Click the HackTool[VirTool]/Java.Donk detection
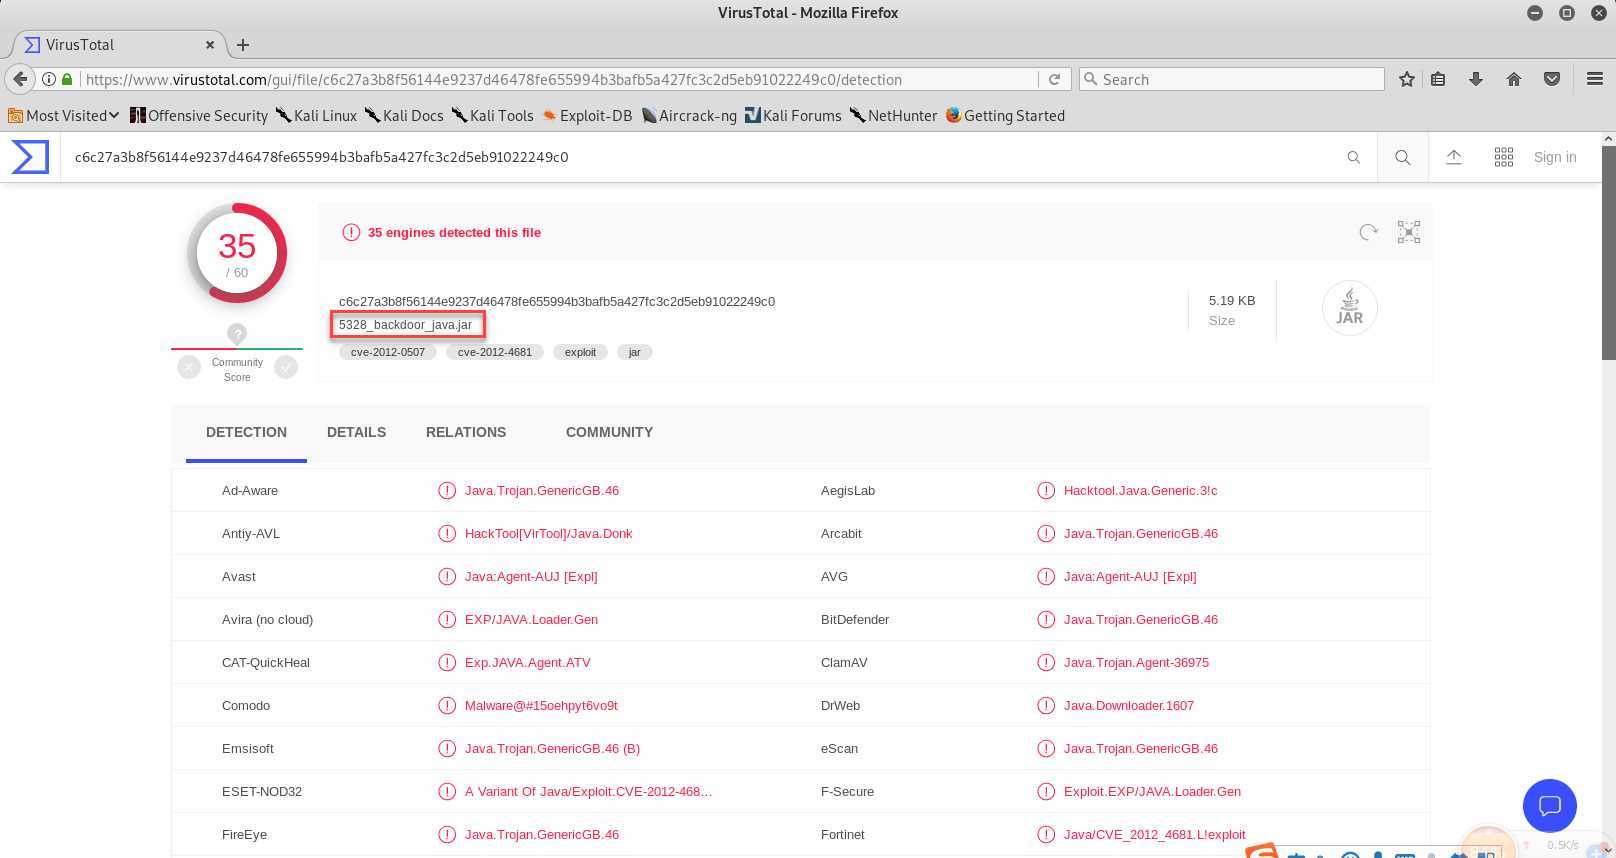The width and height of the screenshot is (1616, 858). coord(548,534)
